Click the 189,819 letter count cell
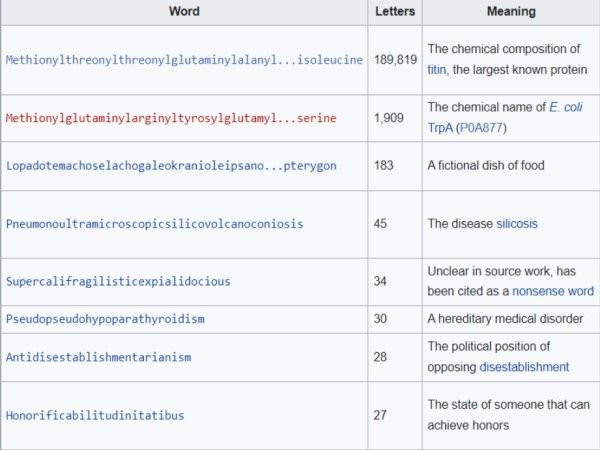The image size is (600, 450). [x=395, y=60]
